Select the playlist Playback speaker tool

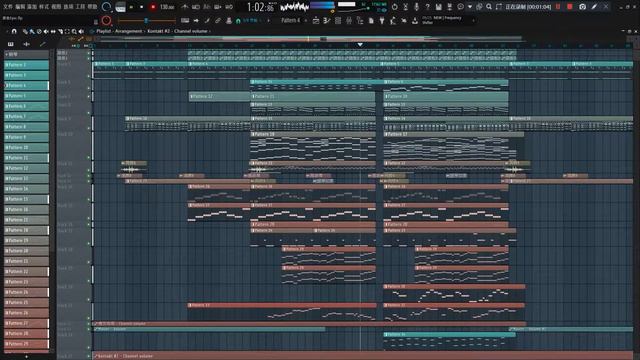(81, 31)
